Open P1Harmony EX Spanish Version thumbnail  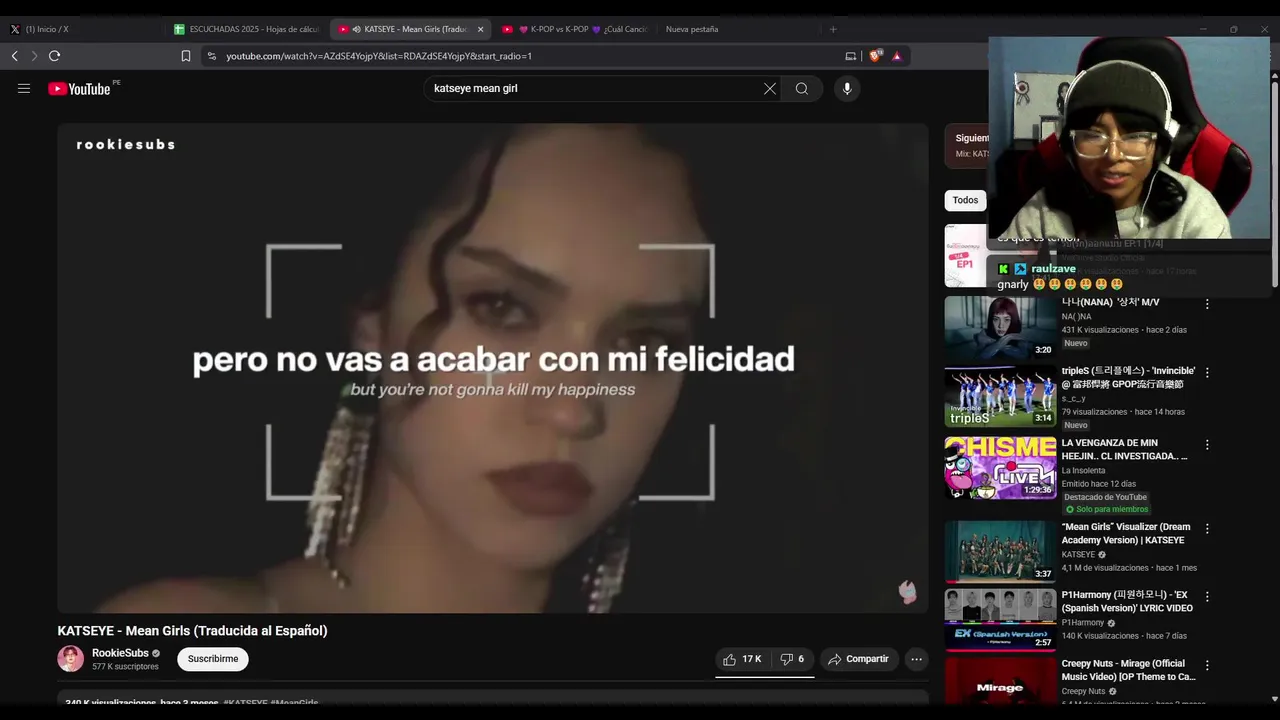click(x=1000, y=620)
